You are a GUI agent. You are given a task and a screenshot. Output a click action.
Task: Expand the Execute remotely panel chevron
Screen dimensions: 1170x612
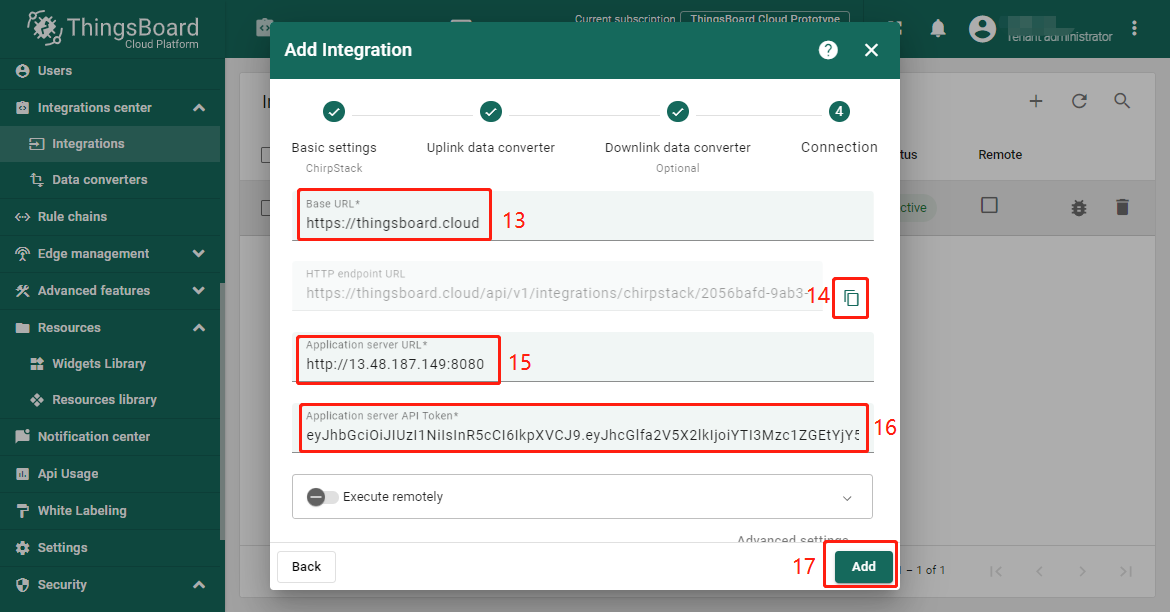(x=847, y=498)
